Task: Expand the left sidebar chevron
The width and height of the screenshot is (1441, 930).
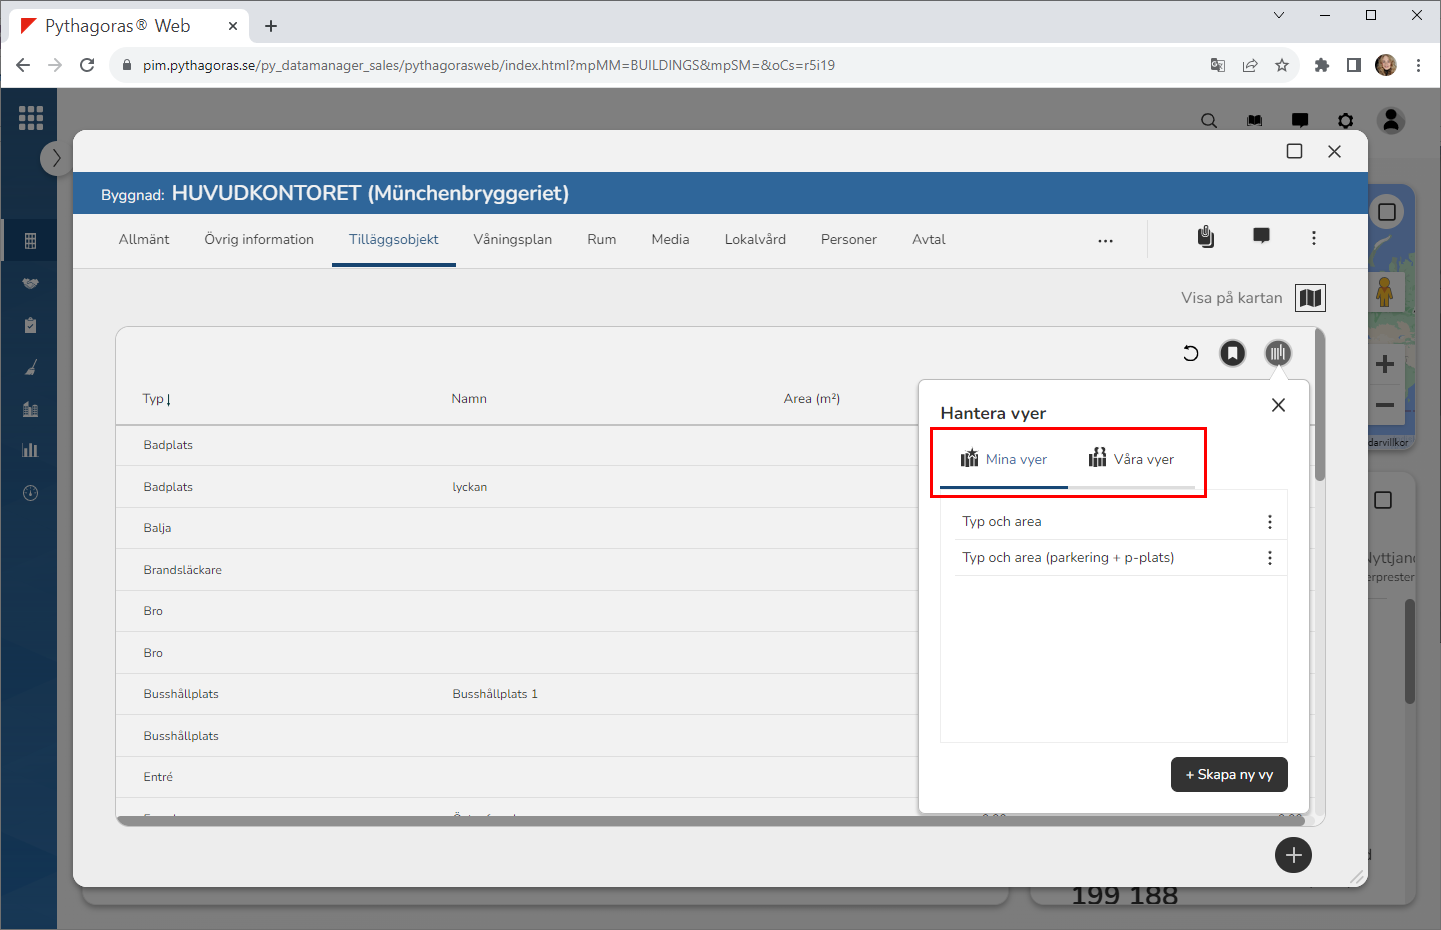Action: 56,158
